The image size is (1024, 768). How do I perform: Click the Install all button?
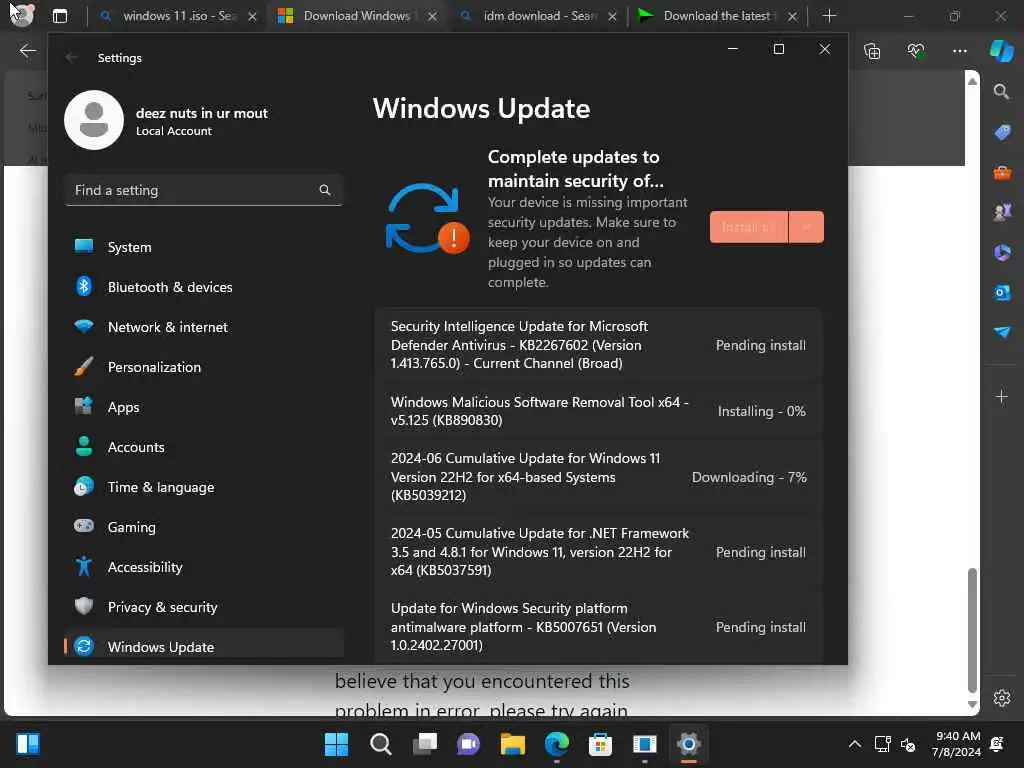(748, 227)
